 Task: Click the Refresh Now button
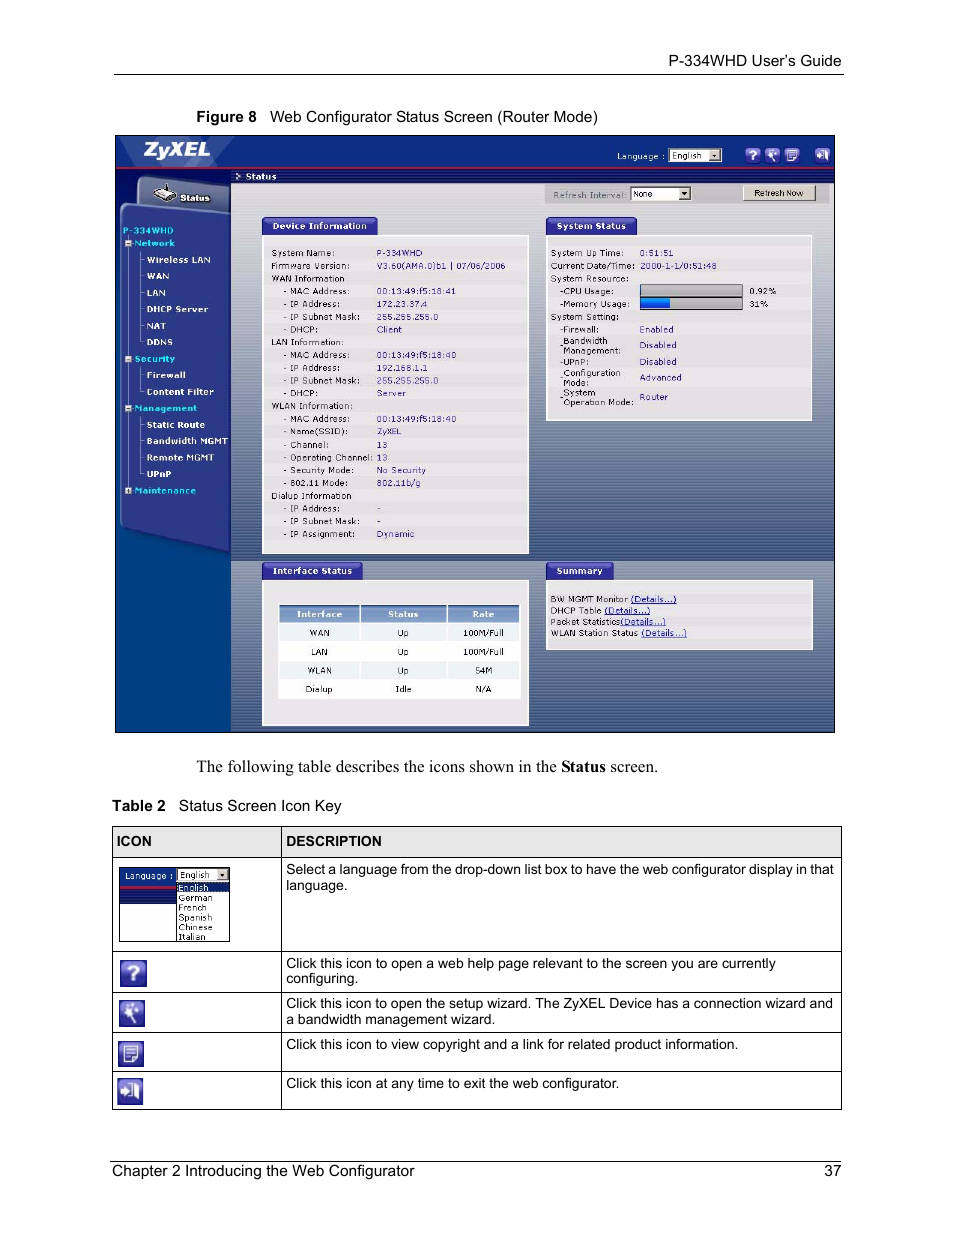pos(779,193)
